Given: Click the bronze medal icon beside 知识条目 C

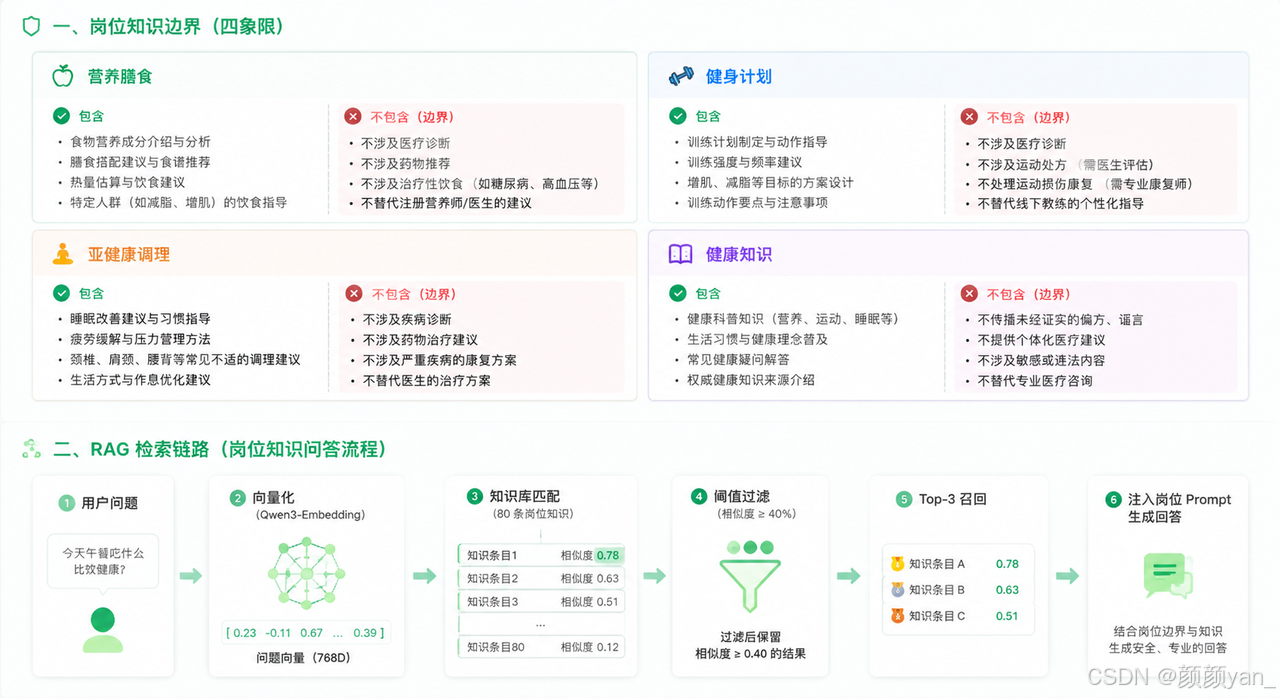Looking at the screenshot, I should pos(897,616).
